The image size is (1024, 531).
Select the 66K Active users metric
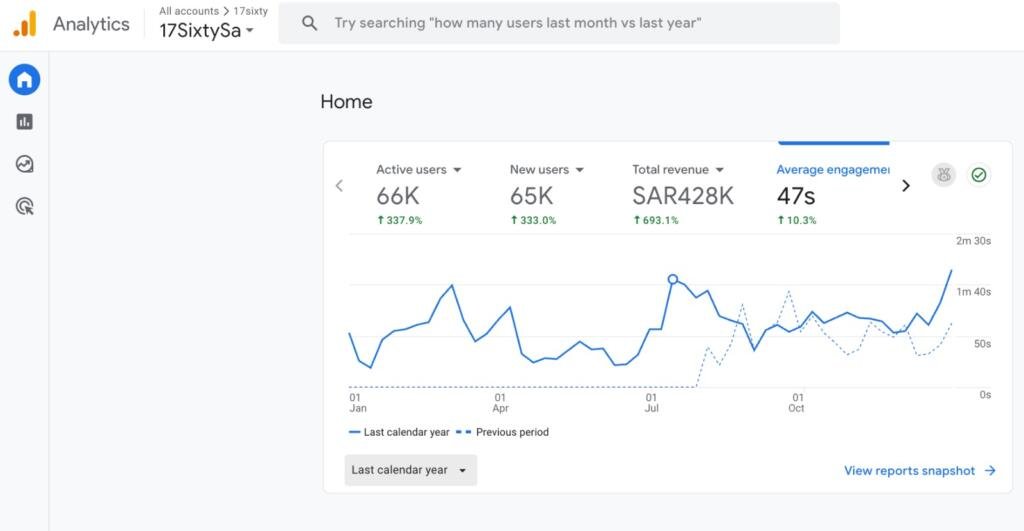(398, 196)
